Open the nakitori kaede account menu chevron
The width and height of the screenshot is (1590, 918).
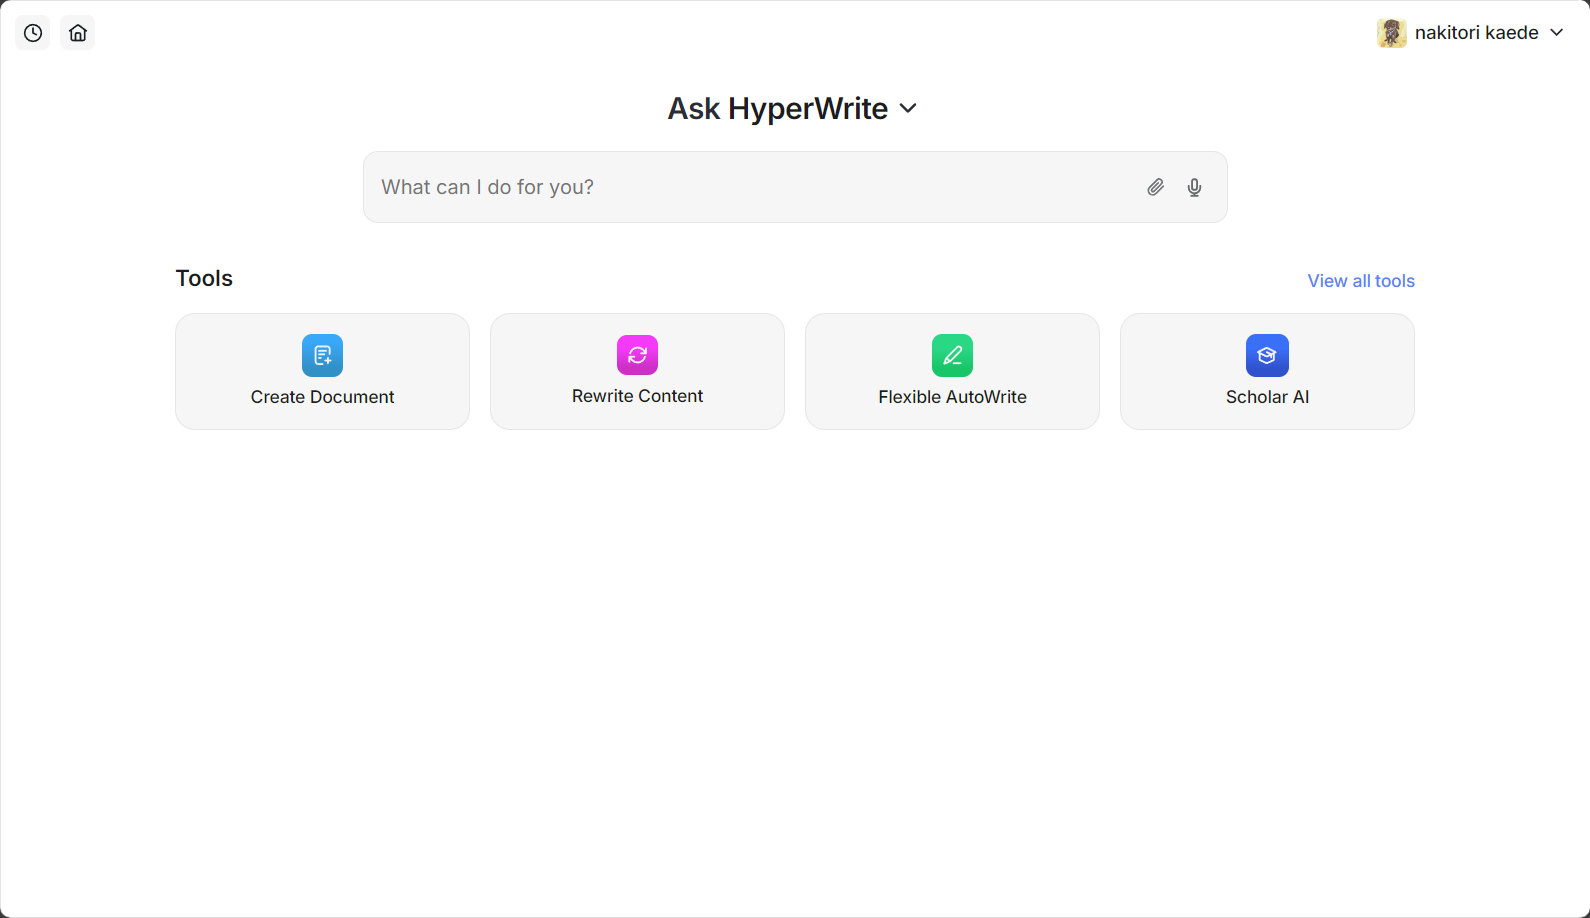tap(1557, 33)
